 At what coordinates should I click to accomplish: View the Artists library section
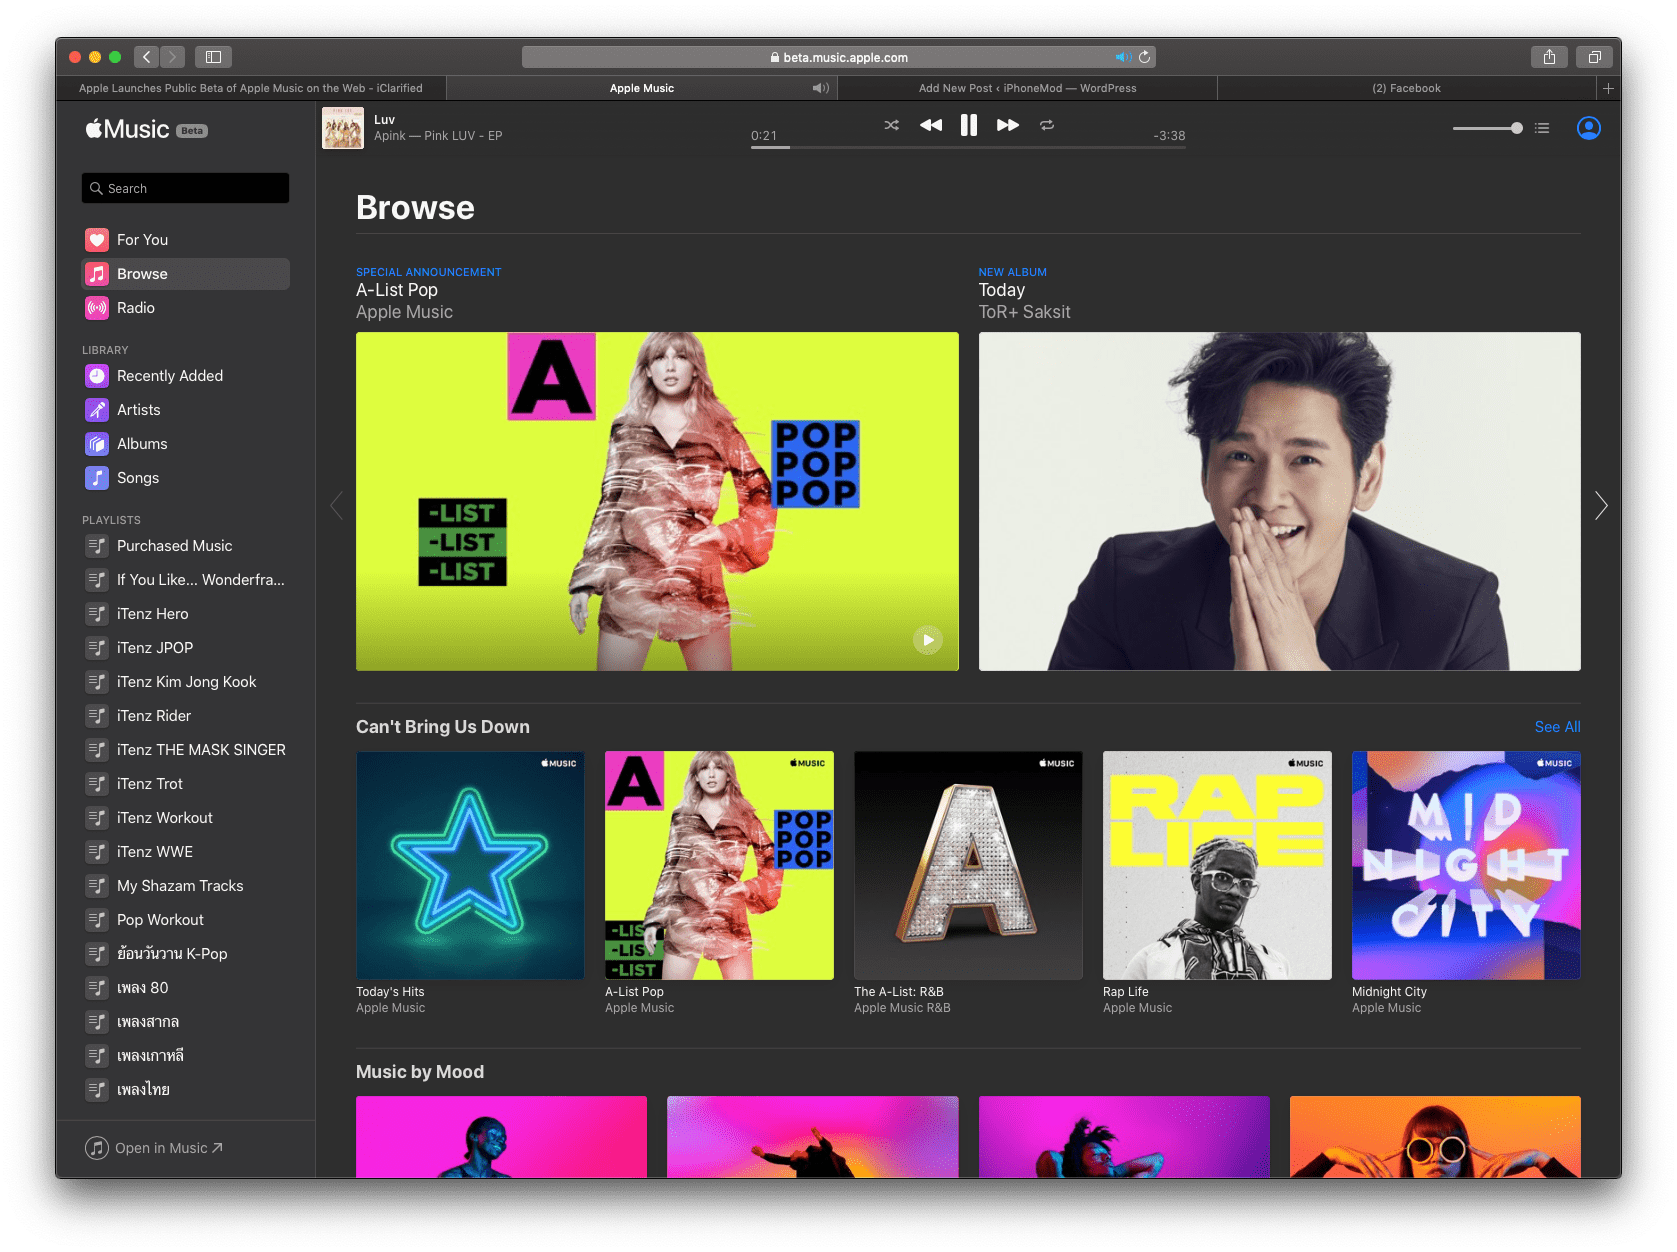pos(140,409)
